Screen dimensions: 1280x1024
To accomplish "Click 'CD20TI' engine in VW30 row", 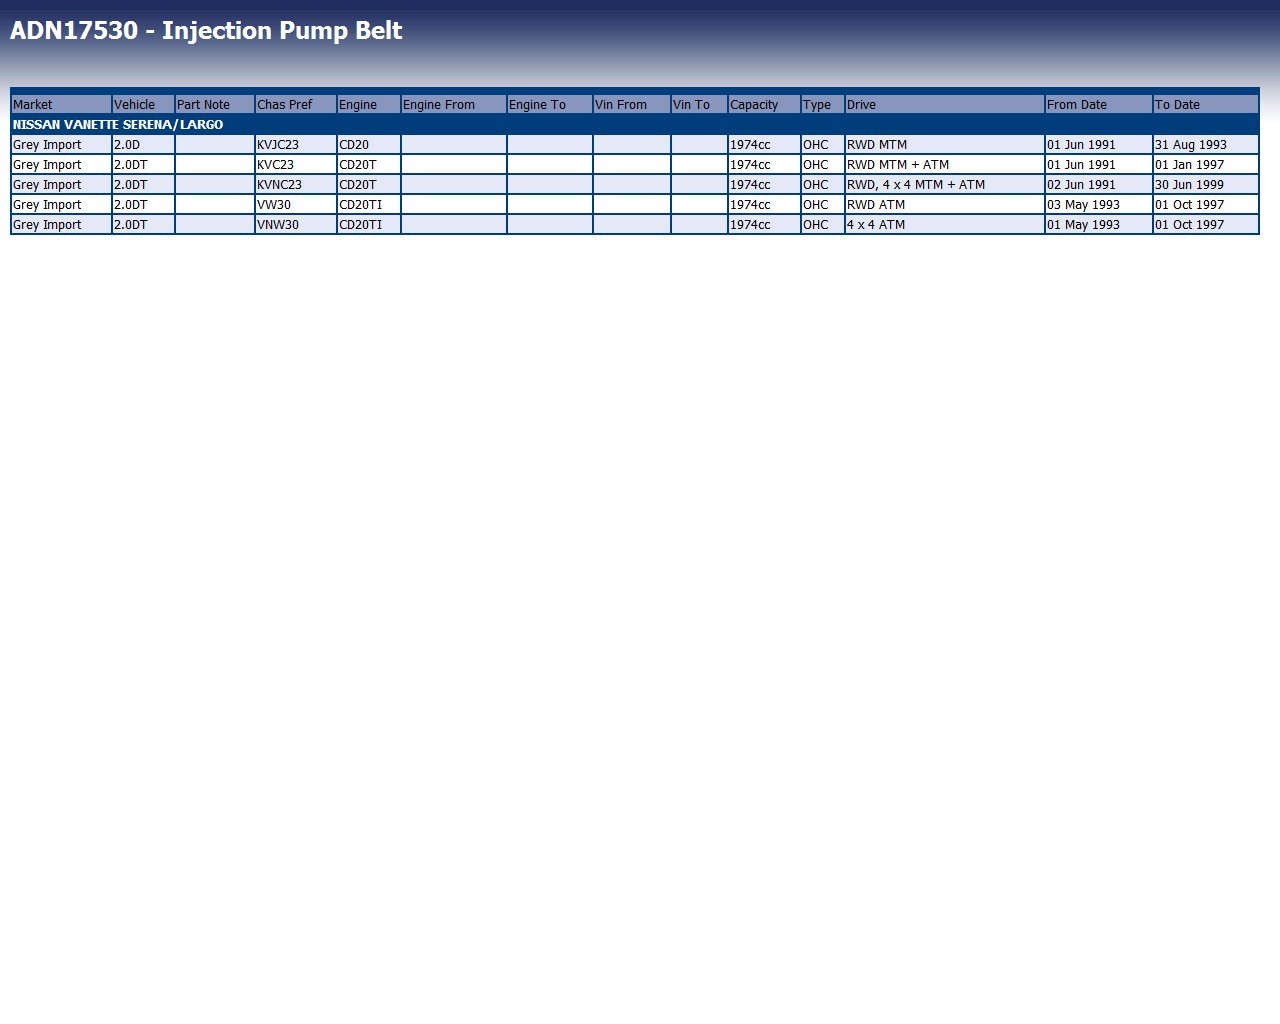I will pyautogui.click(x=369, y=204).
